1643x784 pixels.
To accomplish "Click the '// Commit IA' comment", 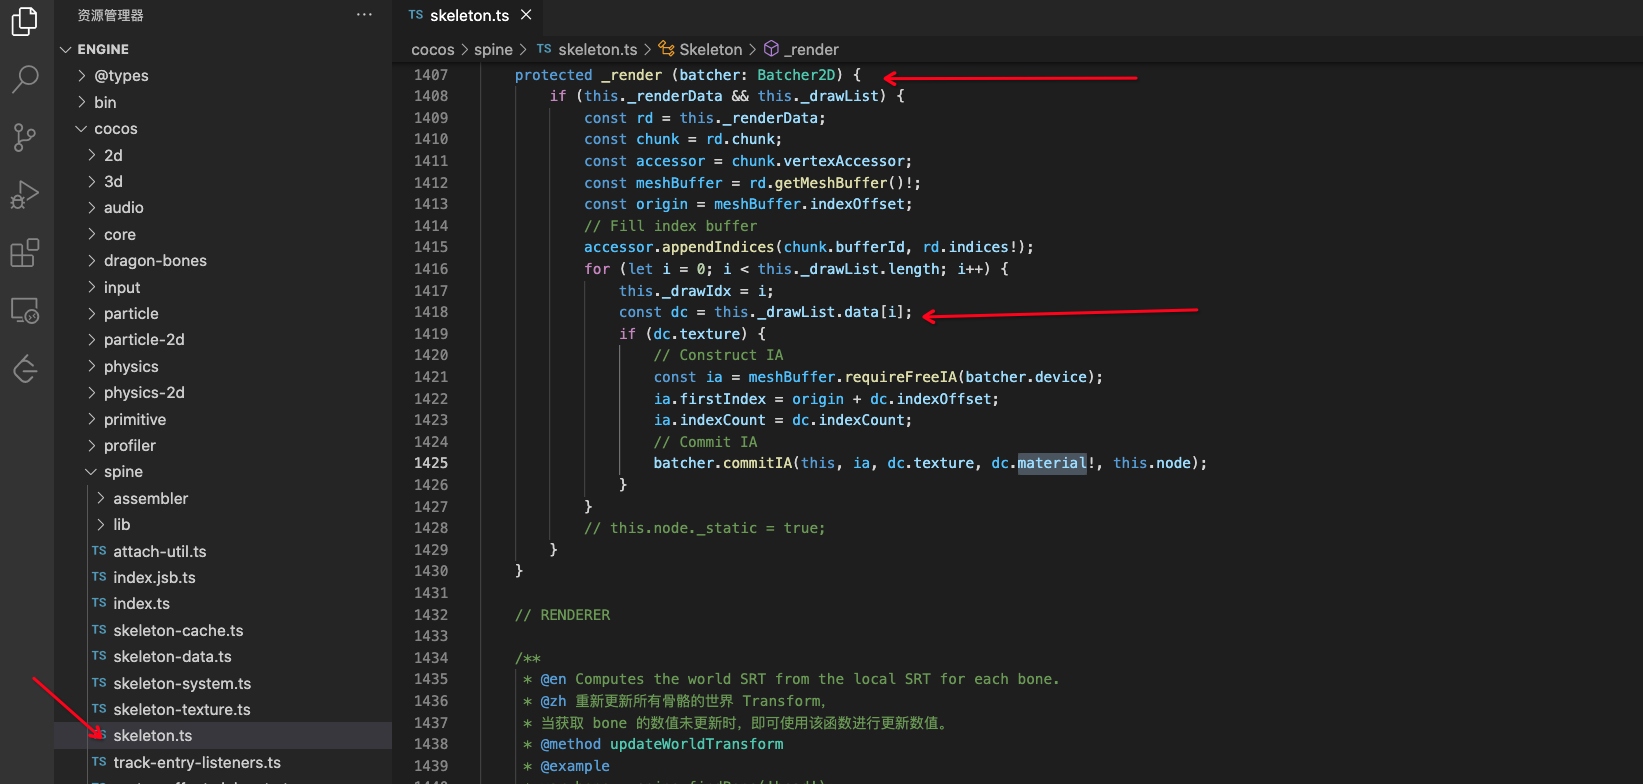I will pyautogui.click(x=706, y=442).
